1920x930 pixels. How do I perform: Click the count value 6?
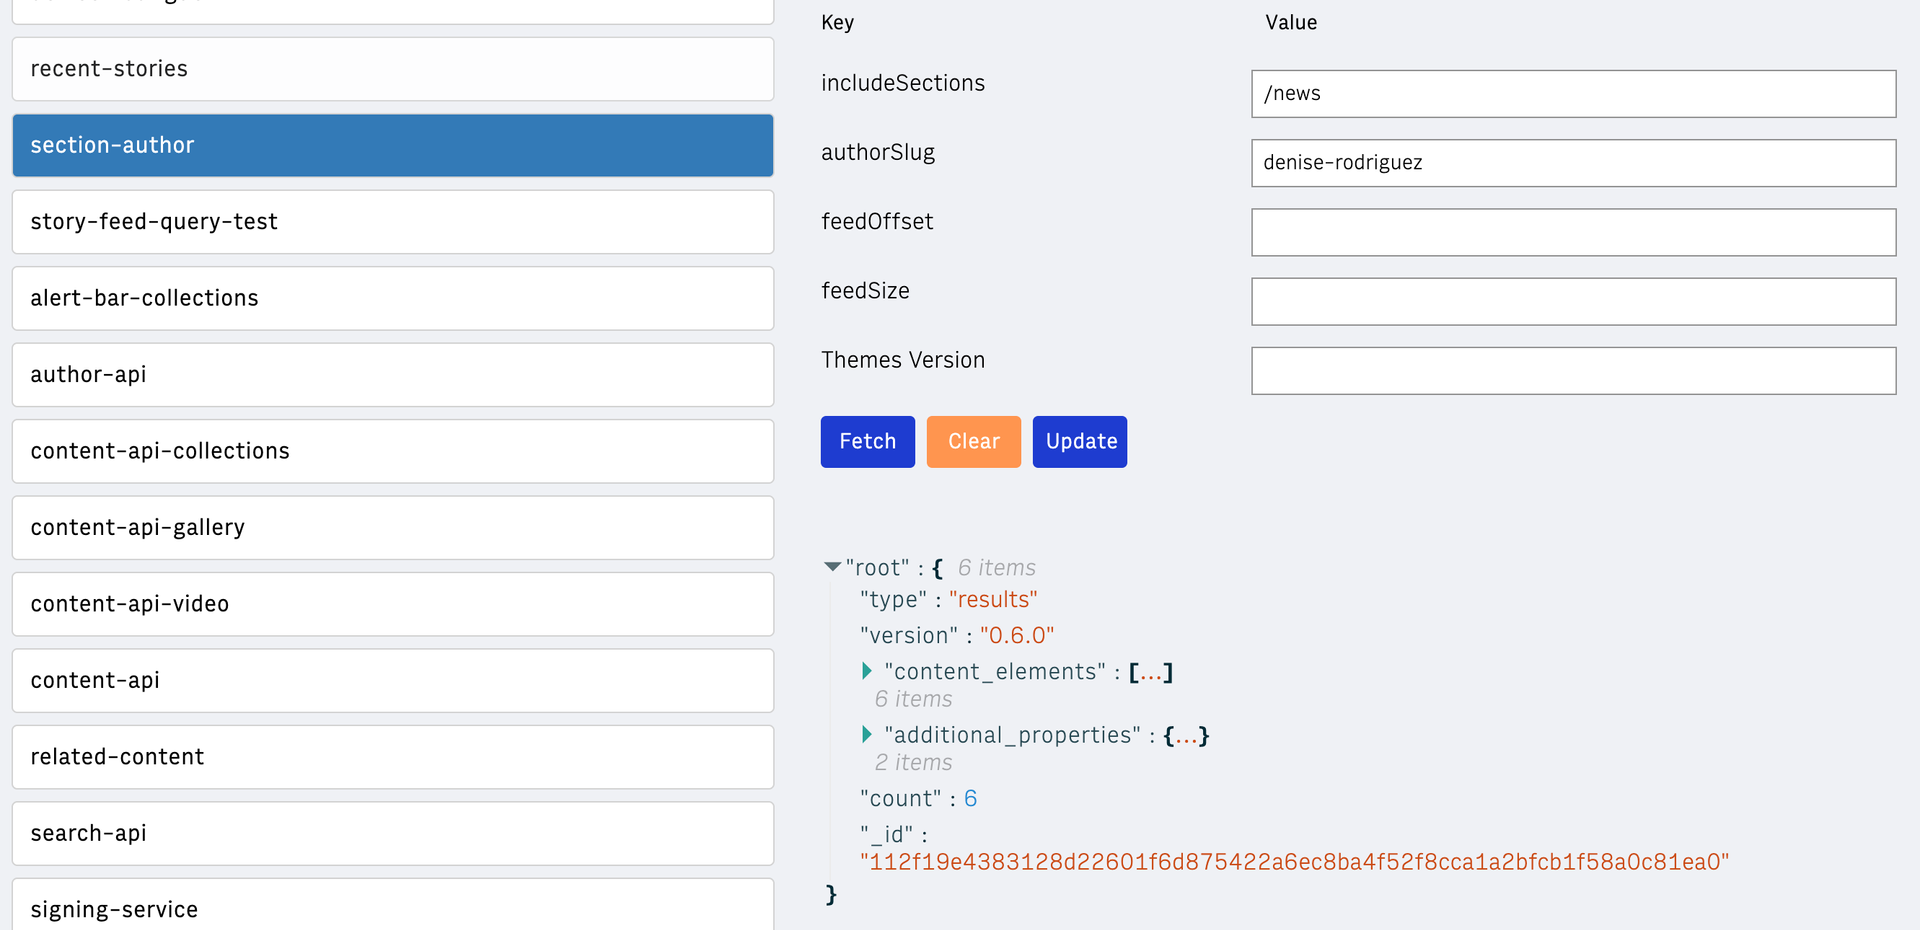point(970,798)
